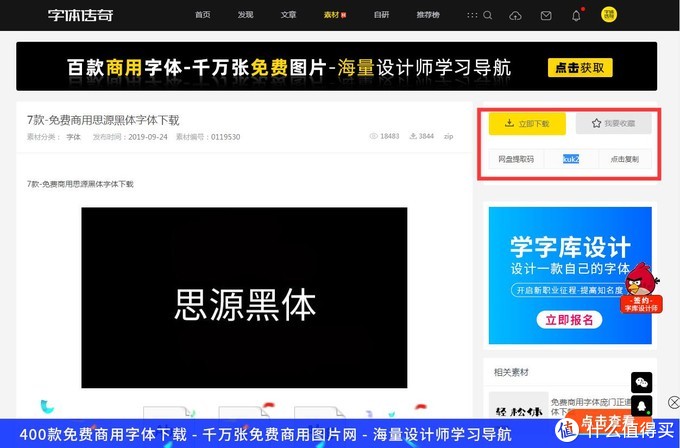Screen dimensions: 680x448
Task: Open the notification bell icon
Action: coord(576,15)
